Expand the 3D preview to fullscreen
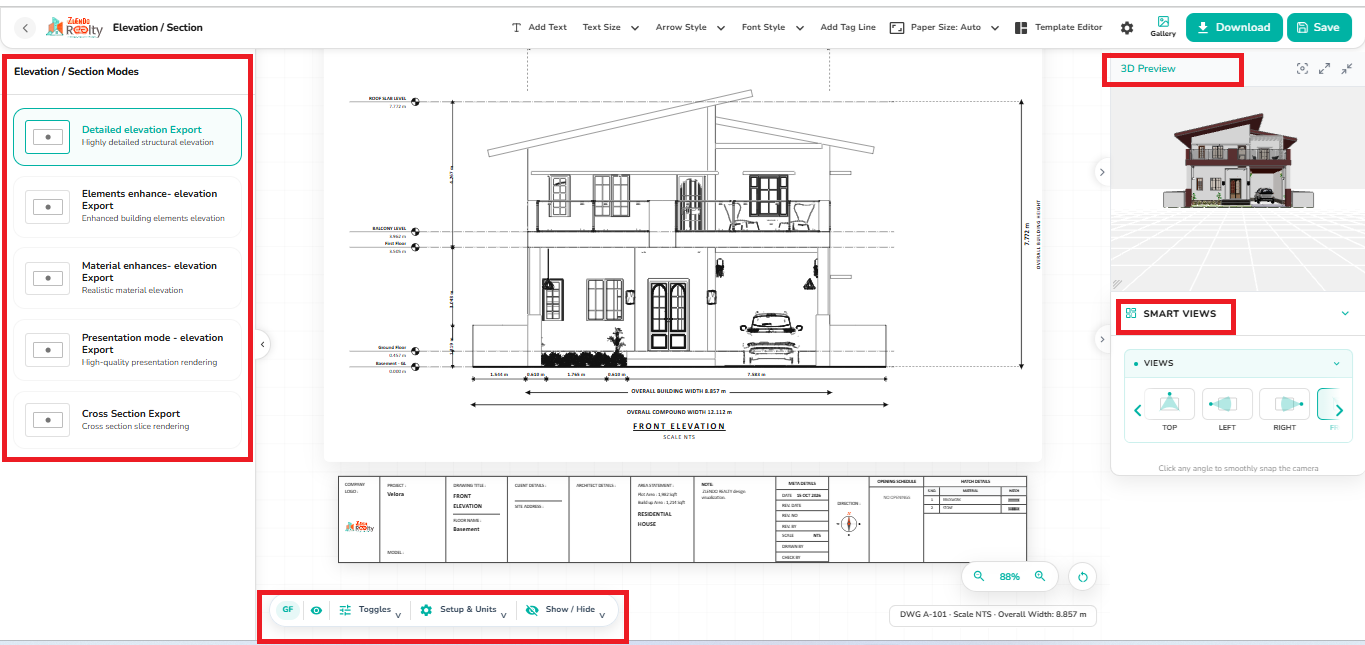Image resolution: width=1365 pixels, height=645 pixels. click(x=1325, y=68)
